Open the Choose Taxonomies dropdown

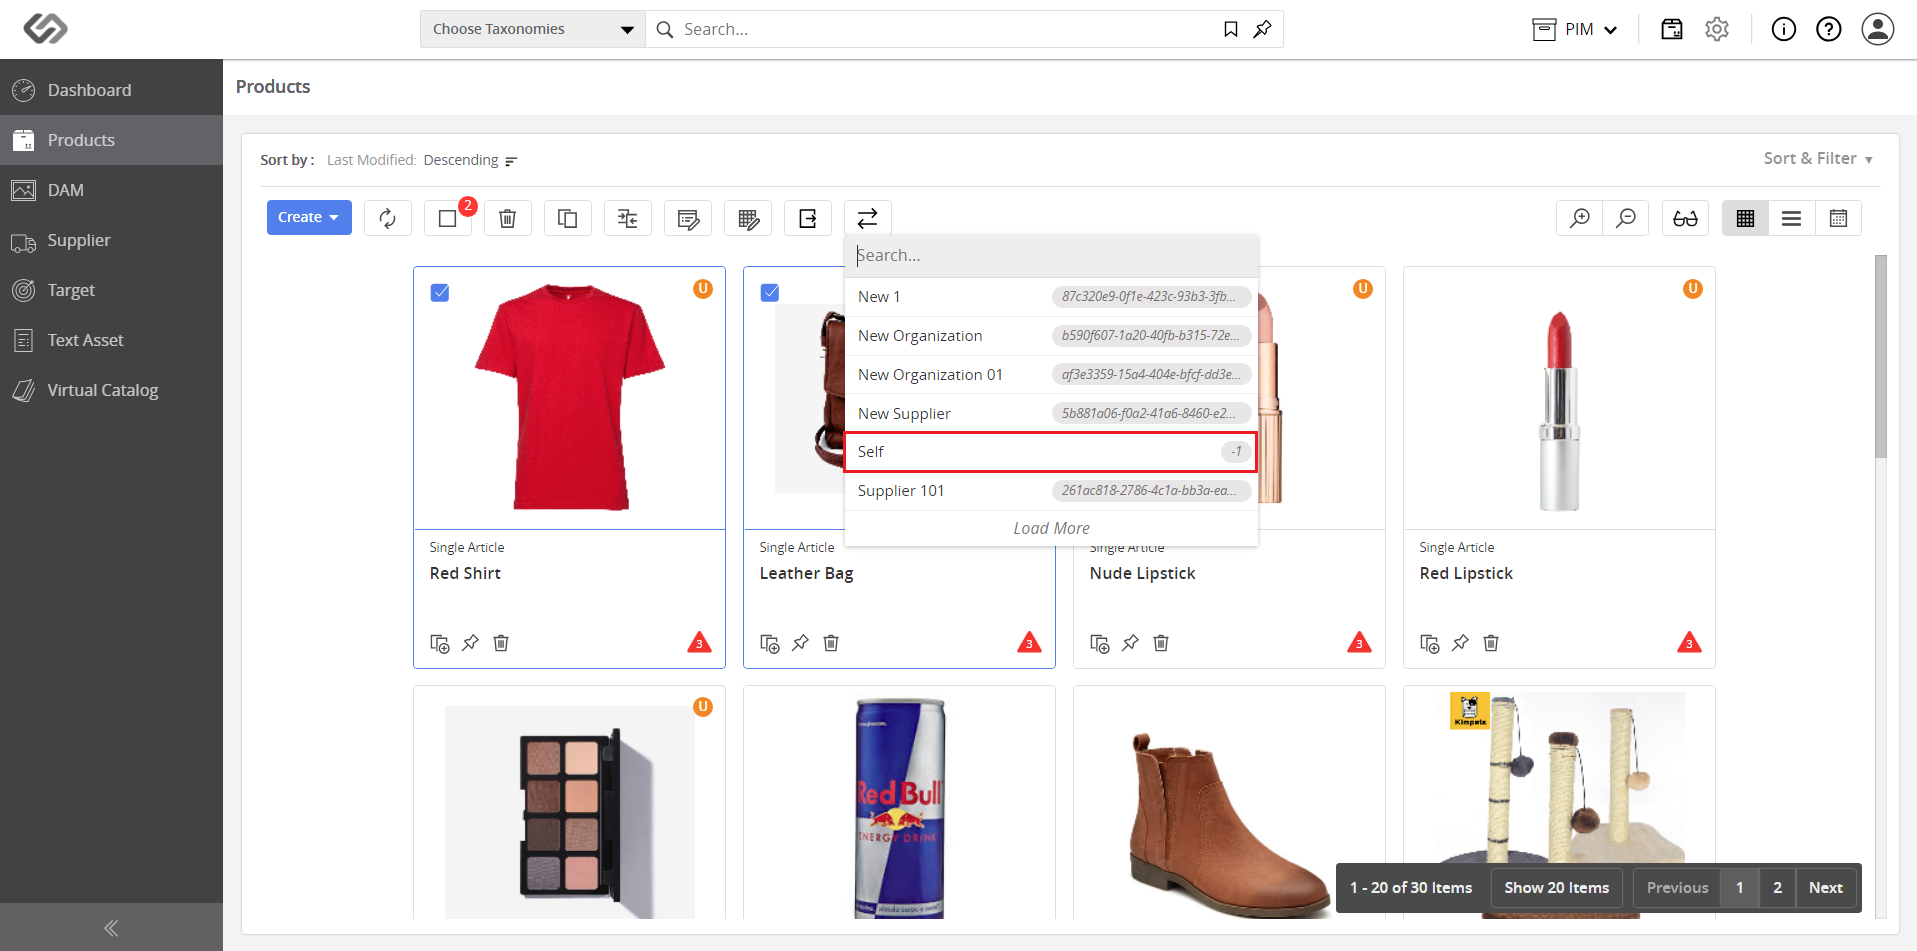pyautogui.click(x=533, y=29)
